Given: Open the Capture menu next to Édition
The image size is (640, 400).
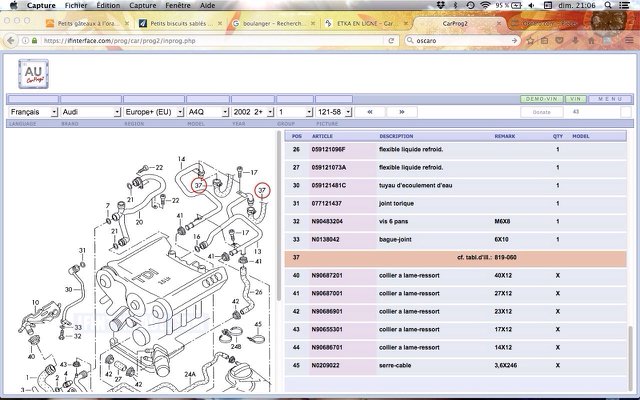Looking at the screenshot, I should pos(142,5).
